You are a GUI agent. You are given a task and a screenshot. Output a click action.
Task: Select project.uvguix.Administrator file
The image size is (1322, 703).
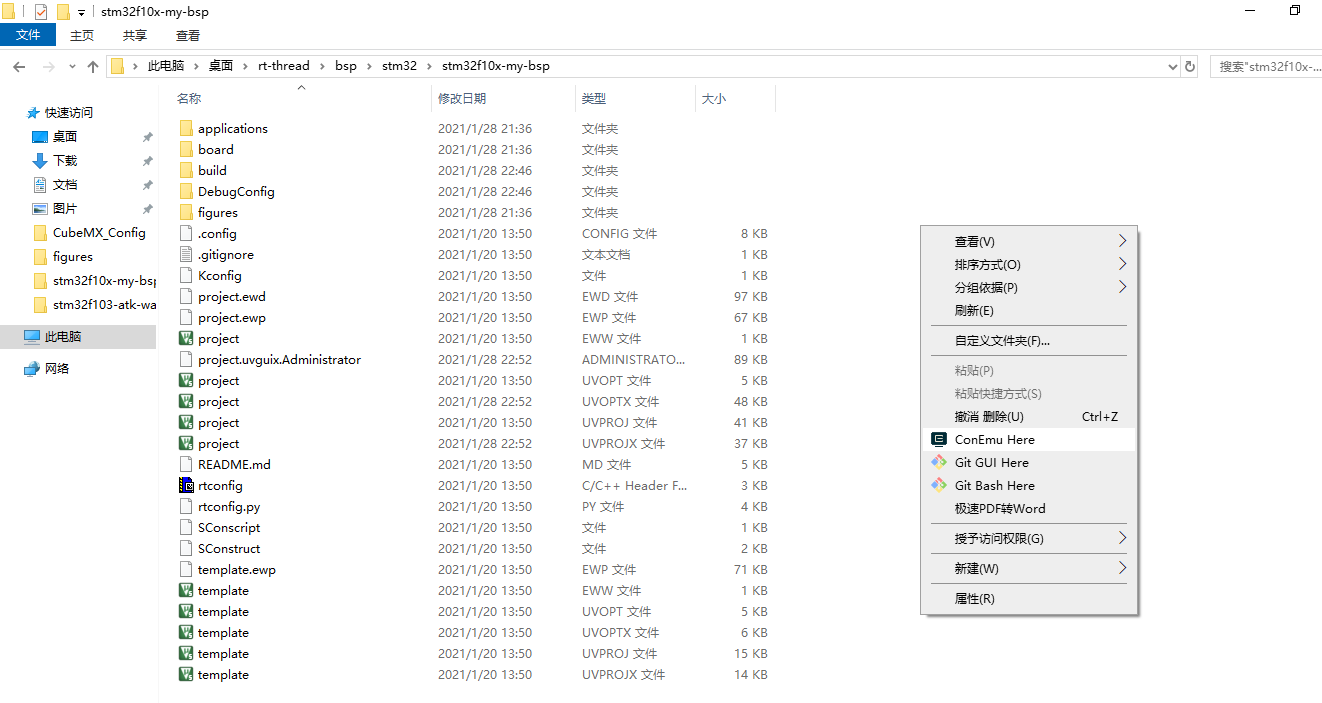point(279,359)
